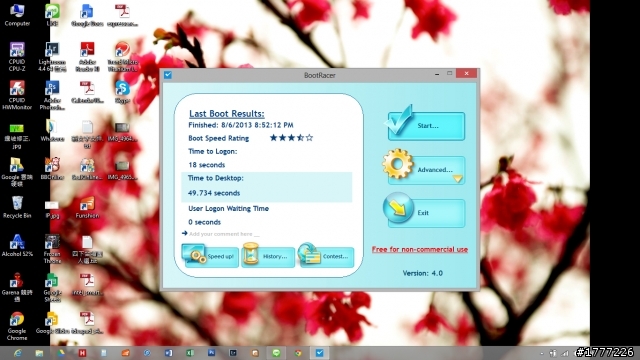
Task: Open the CPUID CPU-Z desktop shortcut
Action: tap(17, 57)
